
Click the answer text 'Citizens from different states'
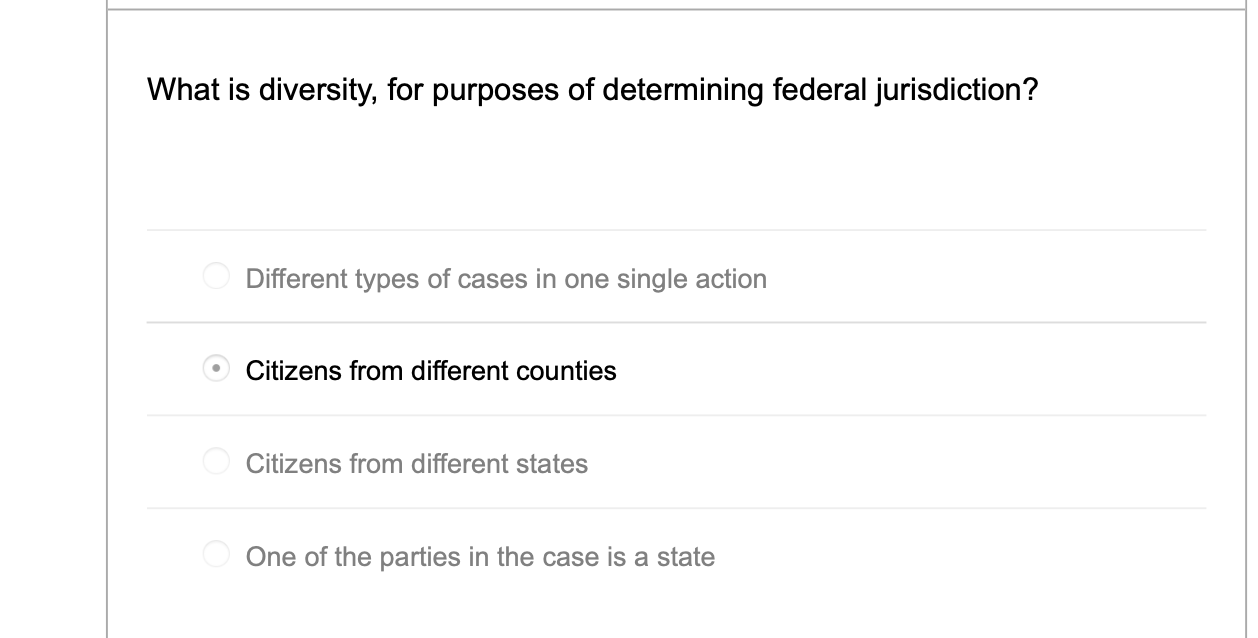[417, 463]
